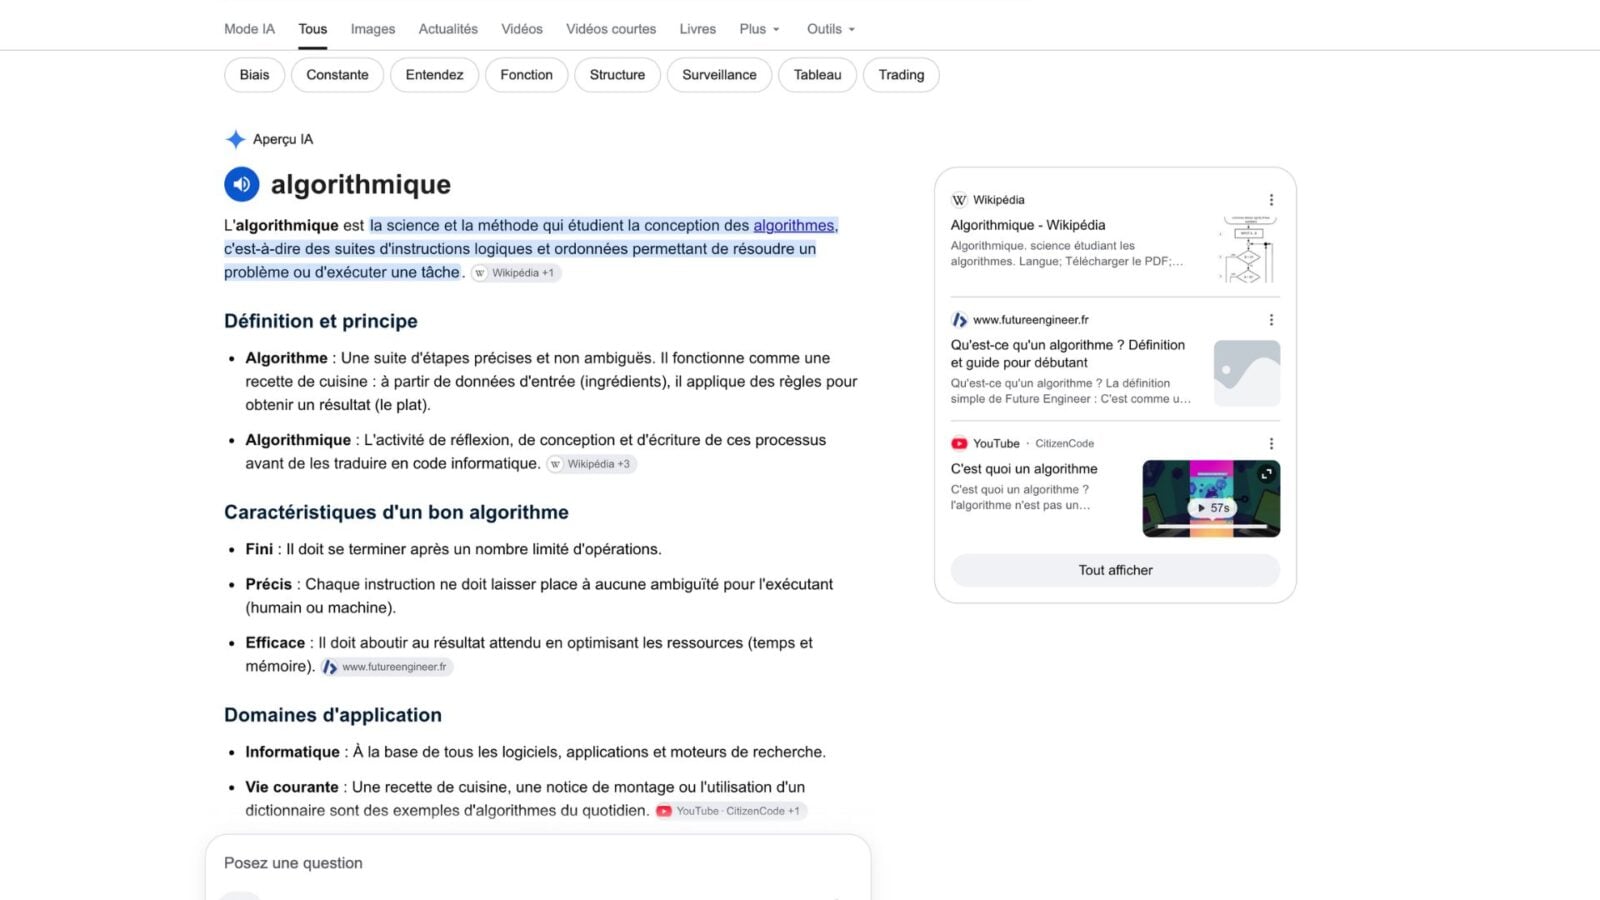Open C'est quoi un algorithme video title
Screen dimensions: 1600x900
pos(1024,469)
